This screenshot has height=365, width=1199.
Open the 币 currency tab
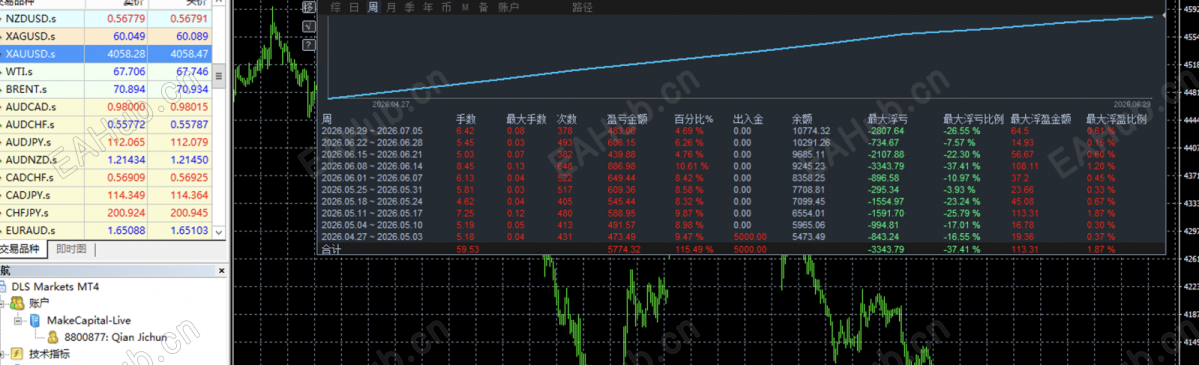447,8
